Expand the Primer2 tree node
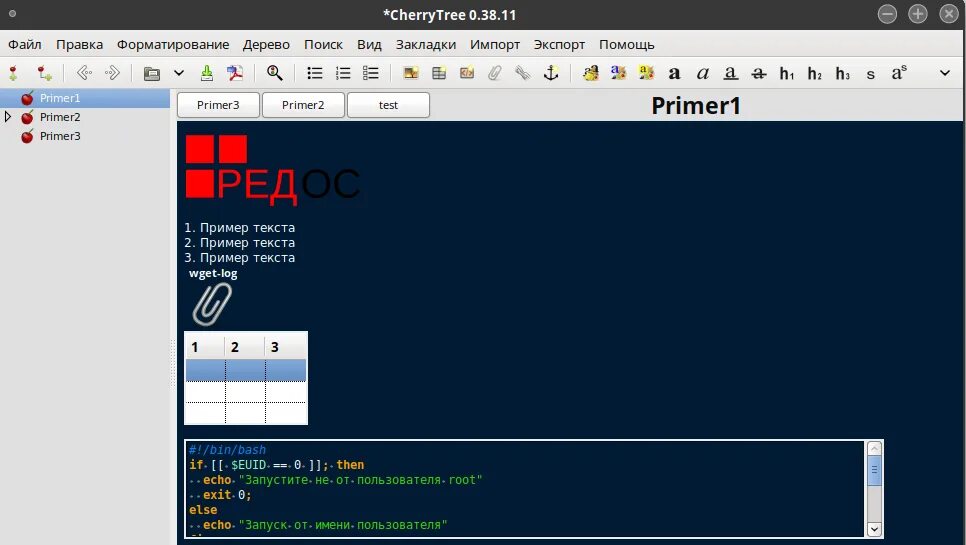The height and width of the screenshot is (545, 966). click(x=8, y=116)
